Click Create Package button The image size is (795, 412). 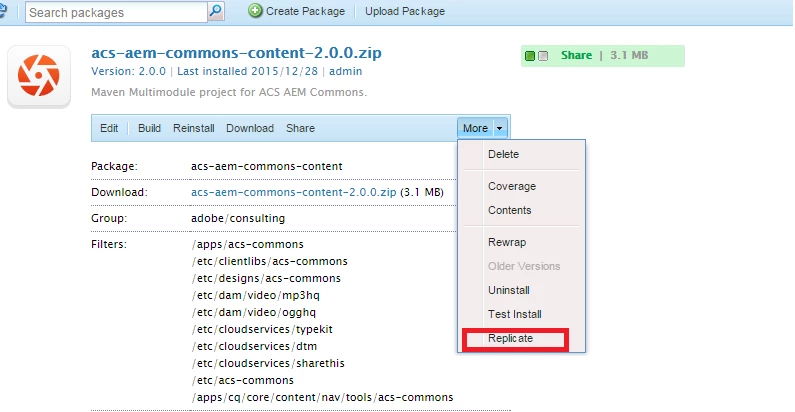tap(297, 11)
